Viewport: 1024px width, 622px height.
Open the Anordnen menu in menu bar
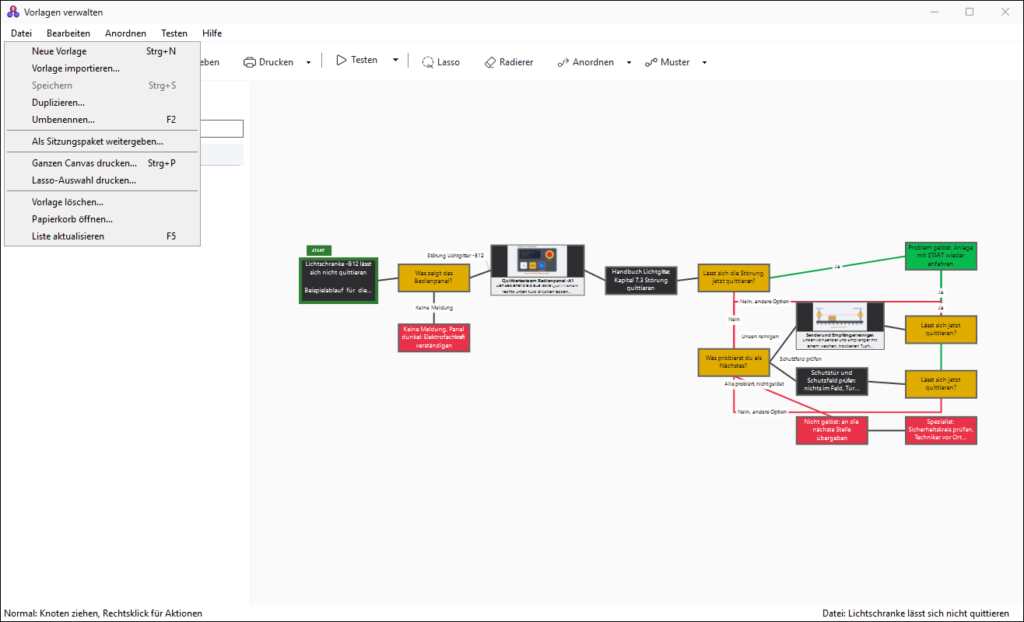pos(125,33)
